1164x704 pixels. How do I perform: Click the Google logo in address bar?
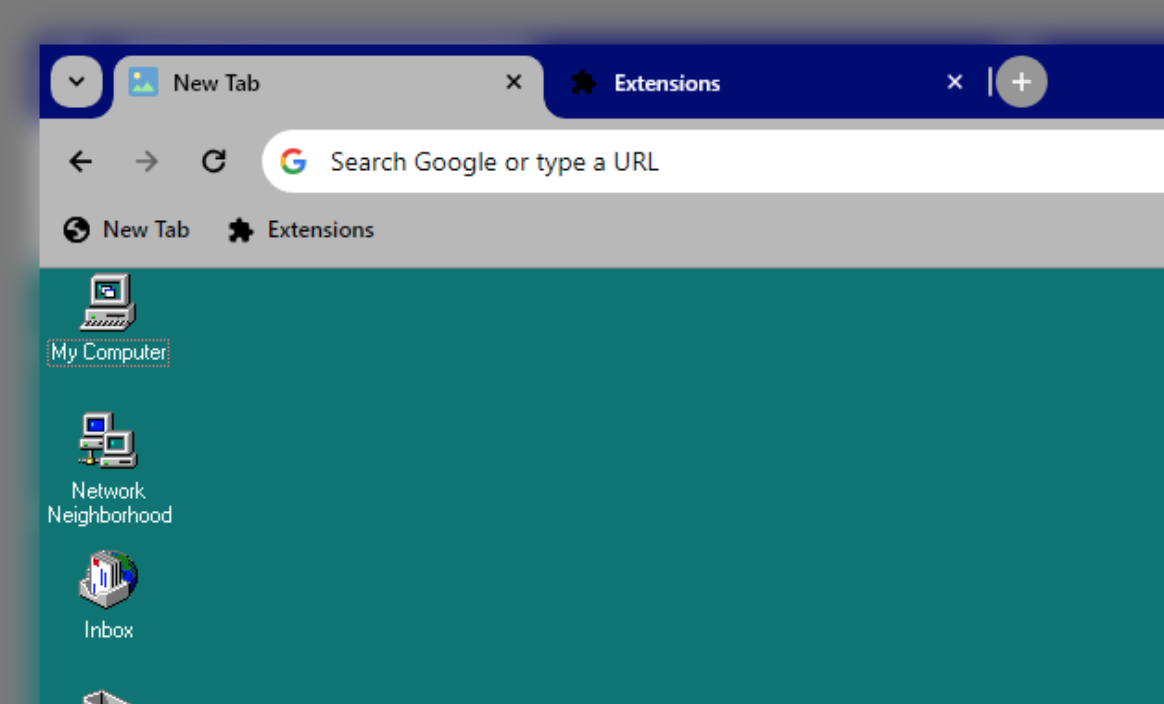tap(293, 161)
